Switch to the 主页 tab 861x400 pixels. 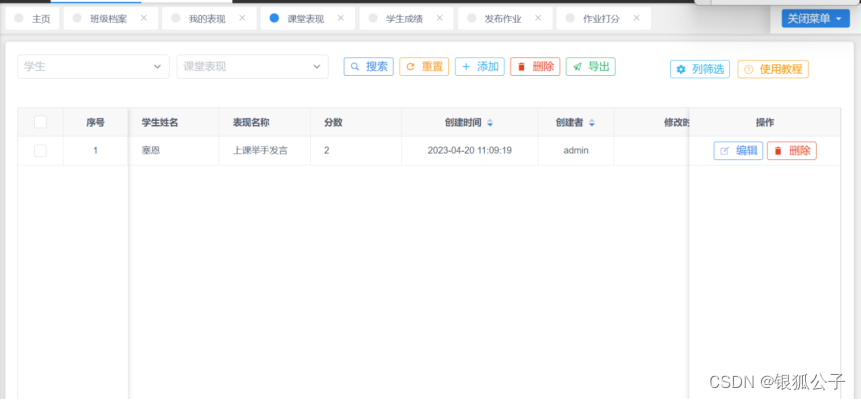32,19
